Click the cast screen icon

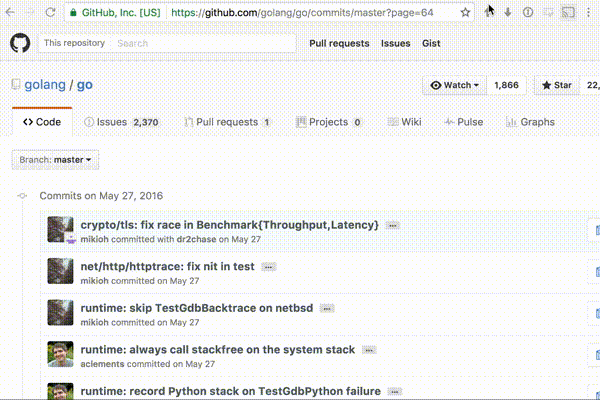pos(568,13)
